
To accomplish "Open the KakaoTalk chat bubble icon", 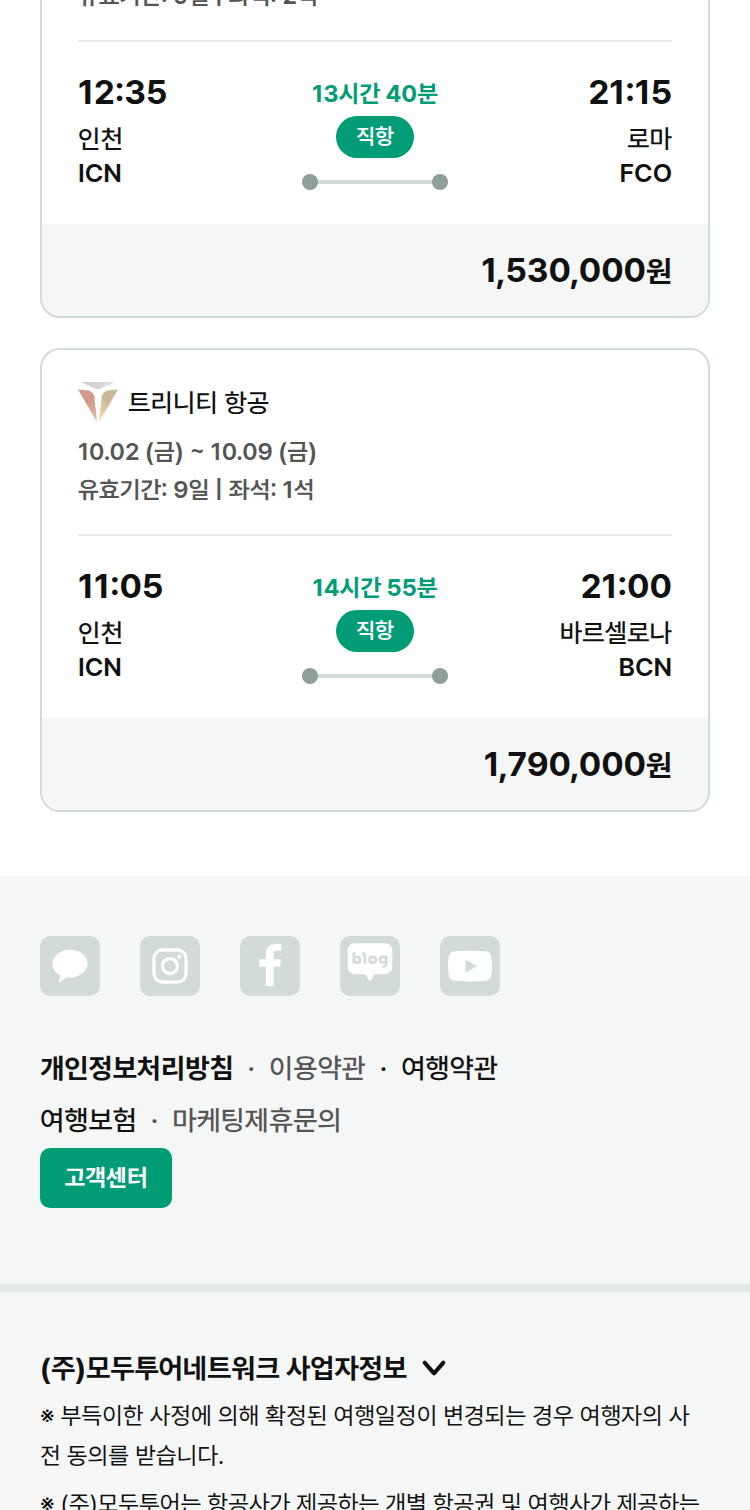I will 70,966.
